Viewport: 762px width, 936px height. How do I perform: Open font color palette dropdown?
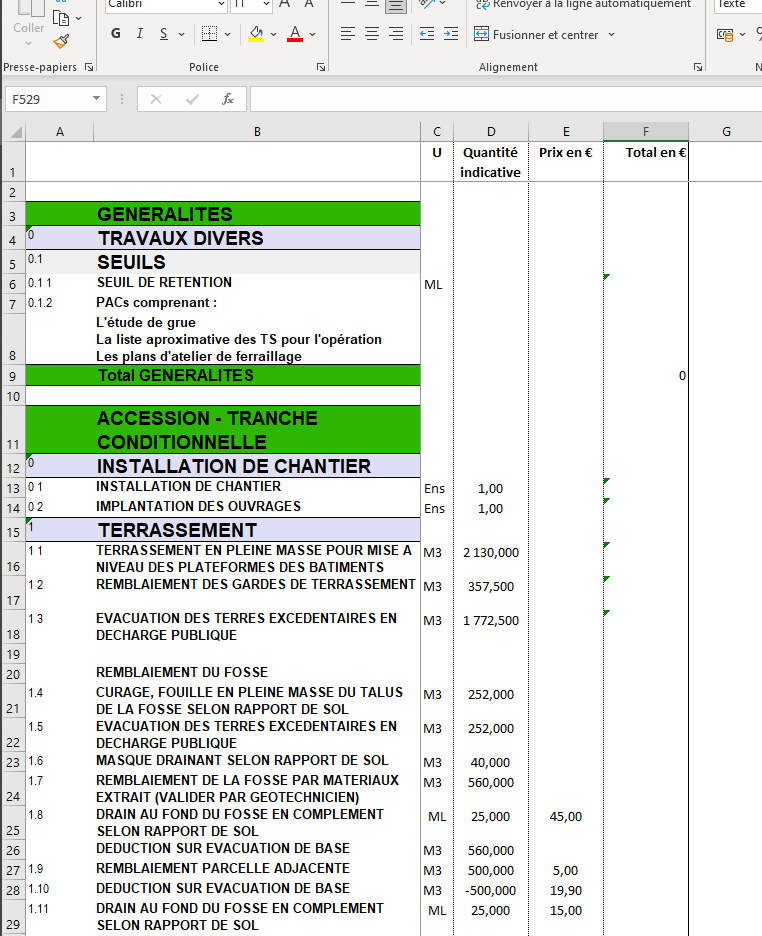[313, 35]
